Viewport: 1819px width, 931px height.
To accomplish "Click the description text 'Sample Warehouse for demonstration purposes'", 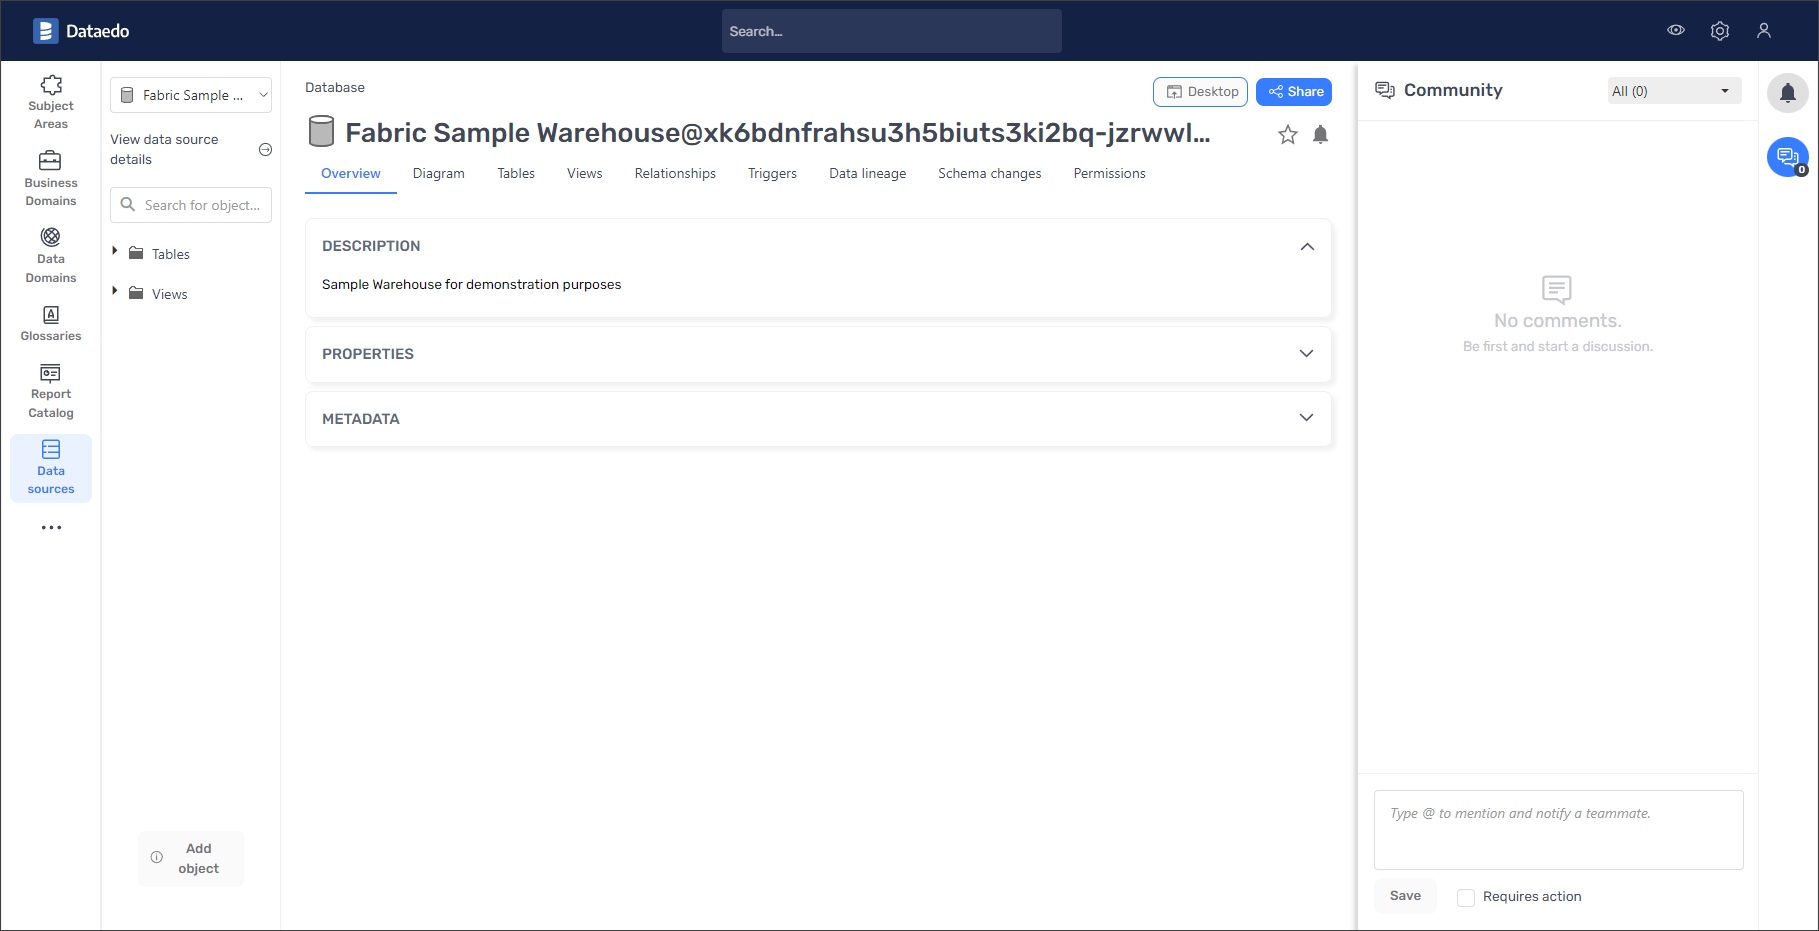I will pos(472,285).
